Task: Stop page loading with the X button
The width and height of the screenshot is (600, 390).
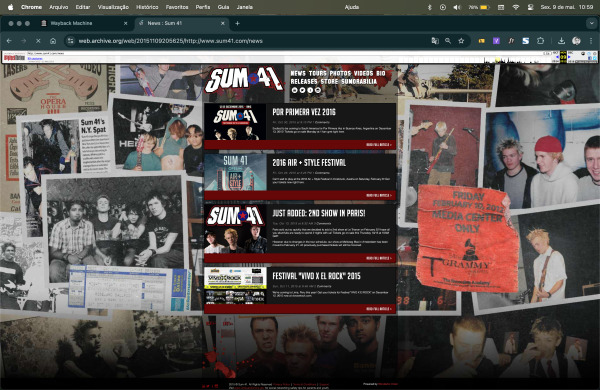Action: [38, 41]
